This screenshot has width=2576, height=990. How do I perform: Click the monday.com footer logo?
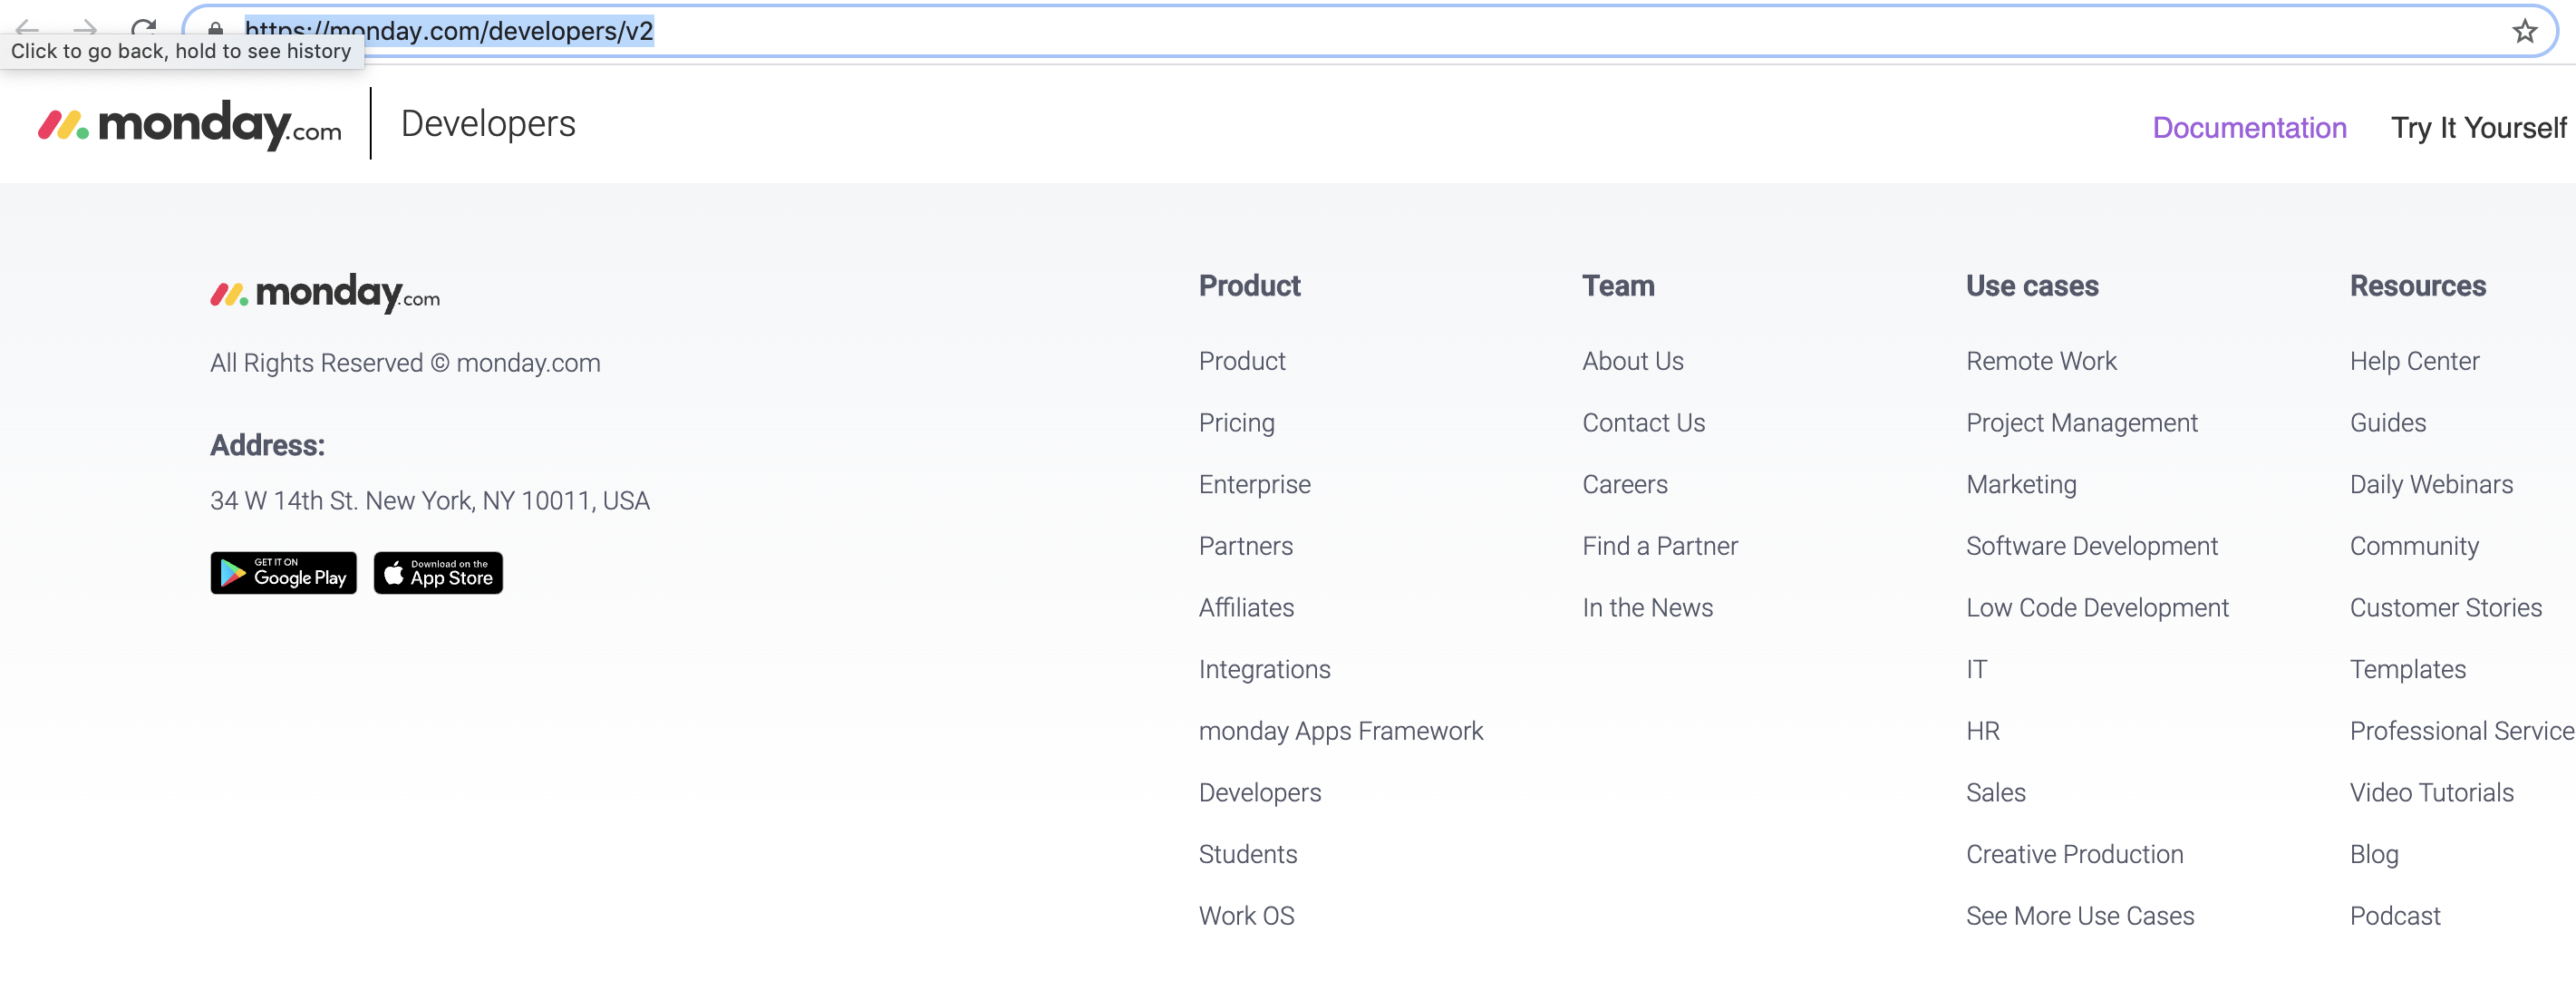point(325,293)
